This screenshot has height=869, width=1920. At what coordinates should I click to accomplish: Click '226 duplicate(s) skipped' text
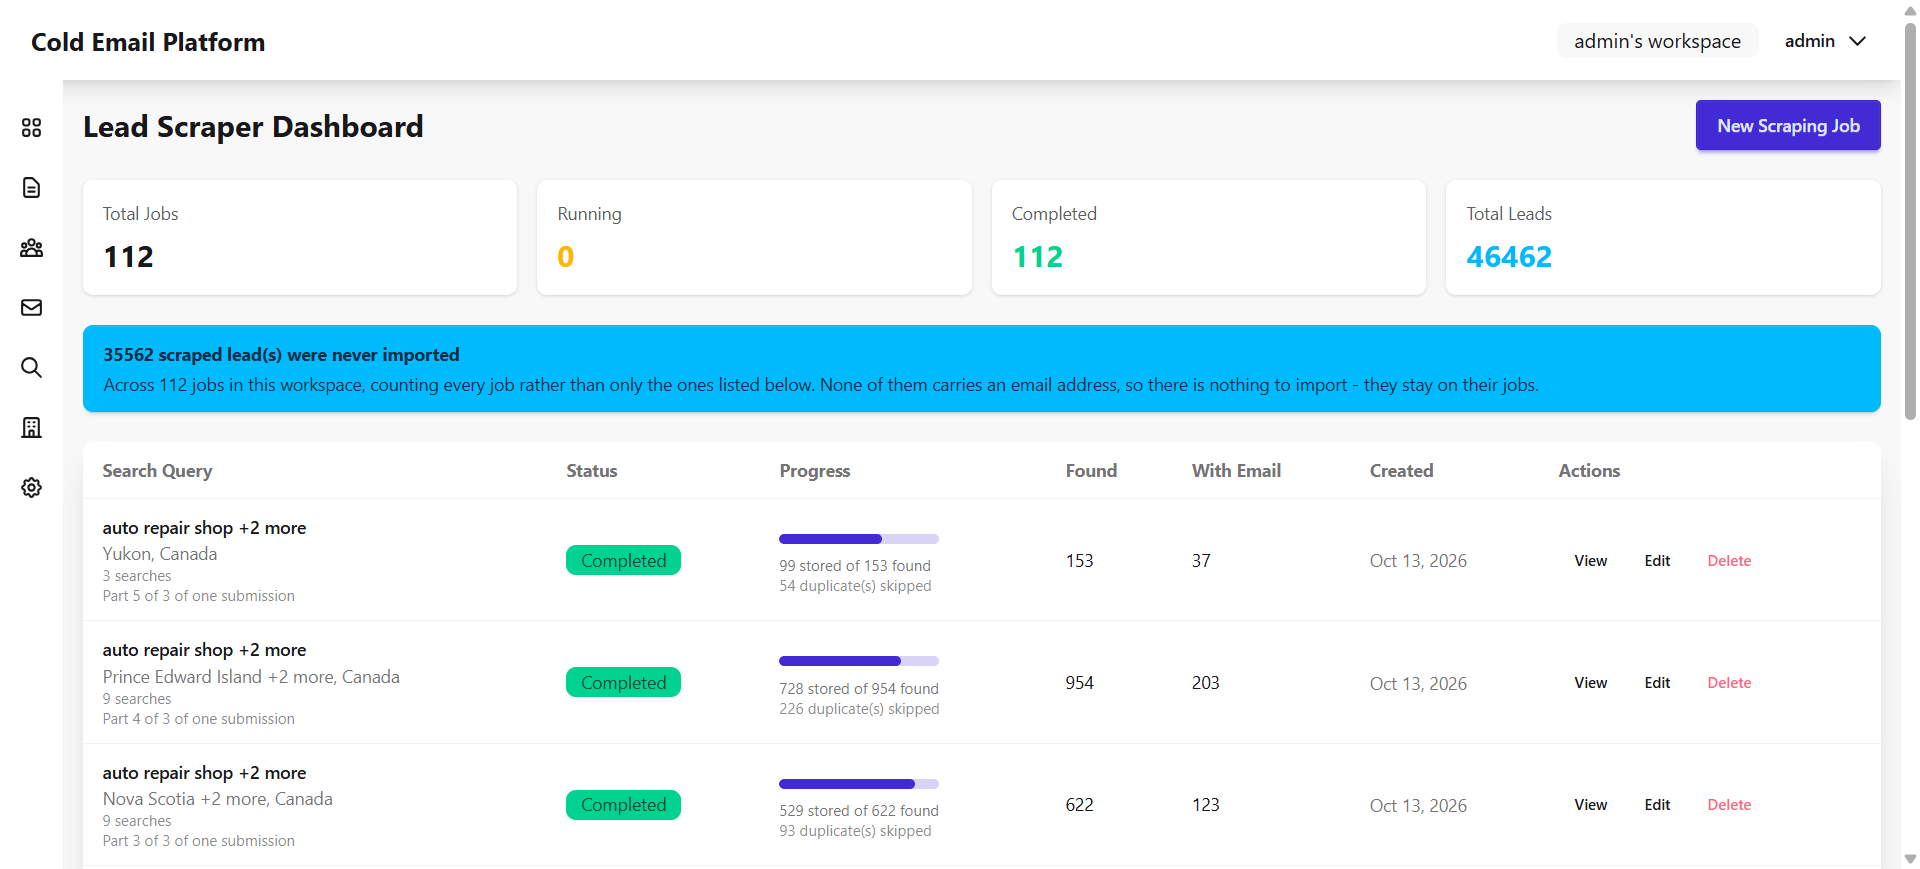(859, 709)
